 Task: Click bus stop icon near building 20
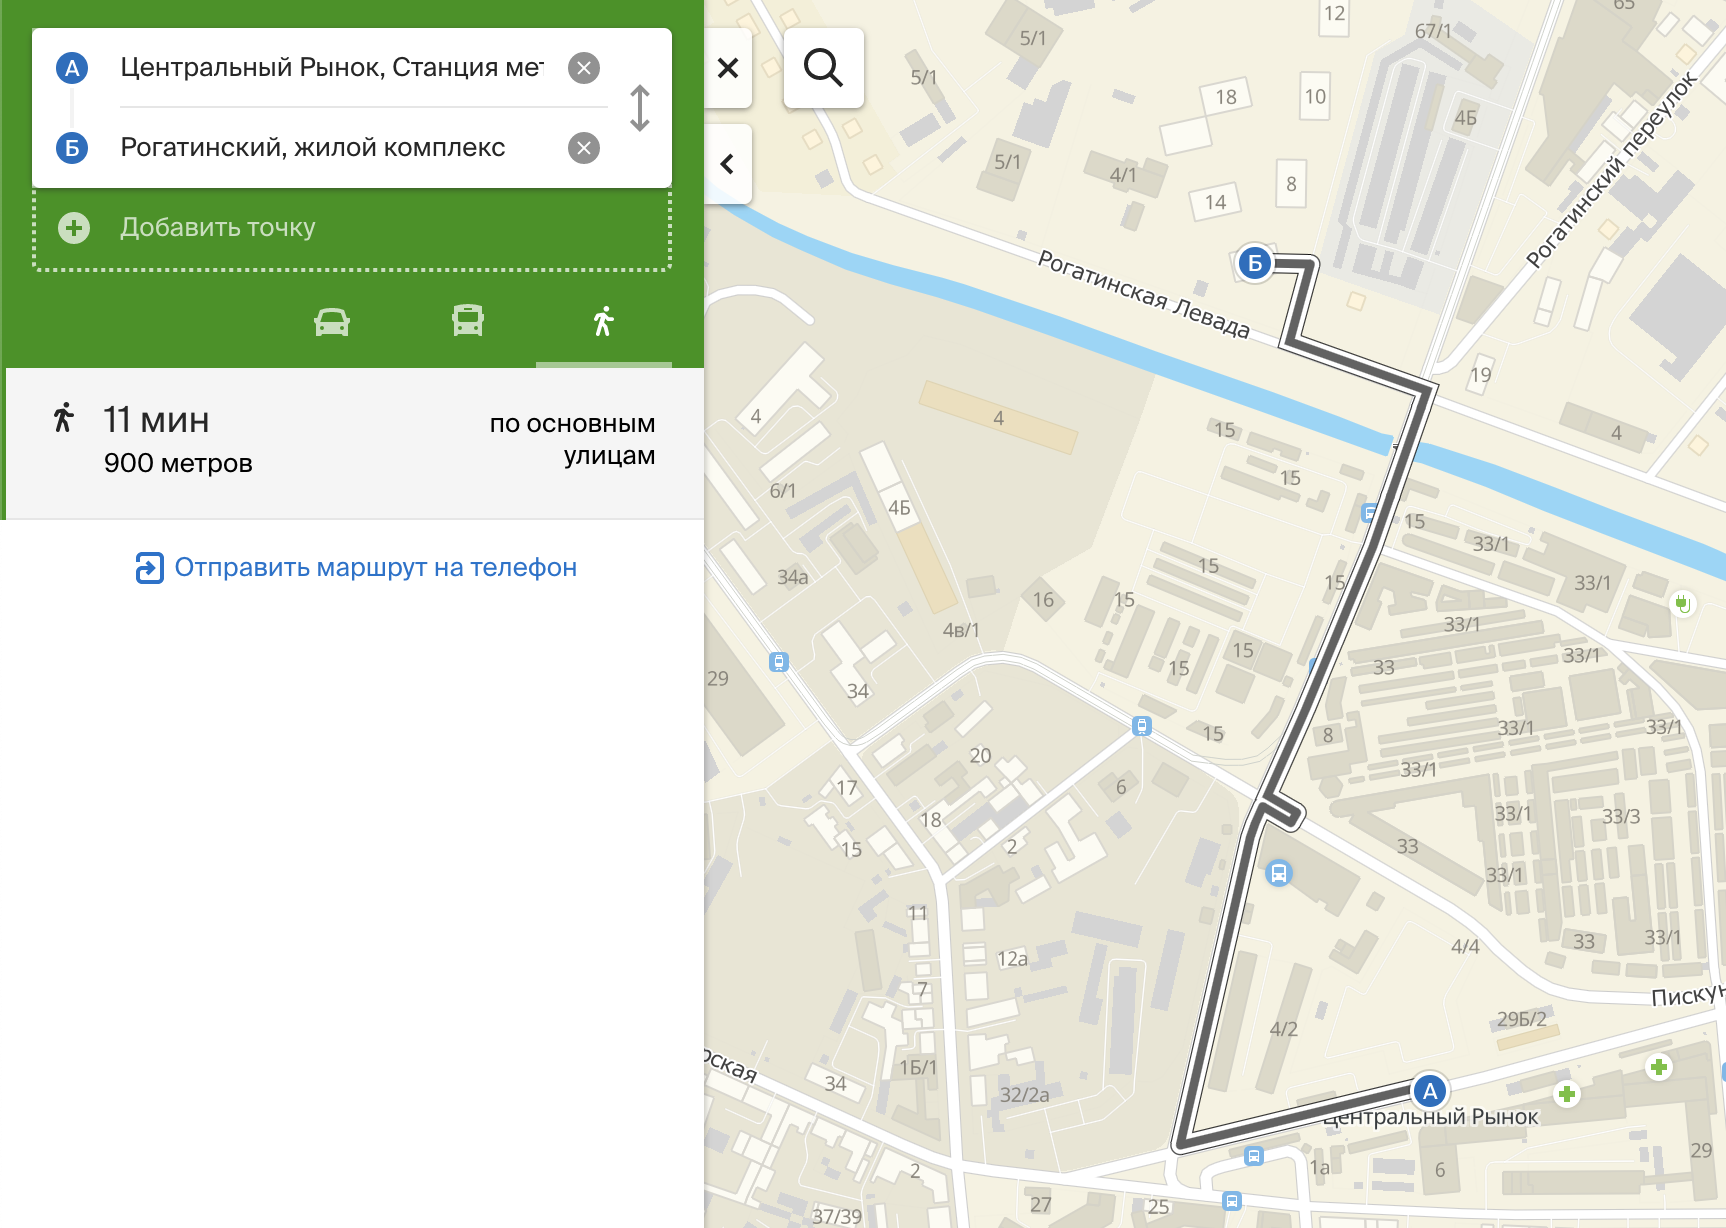pyautogui.click(x=1142, y=726)
